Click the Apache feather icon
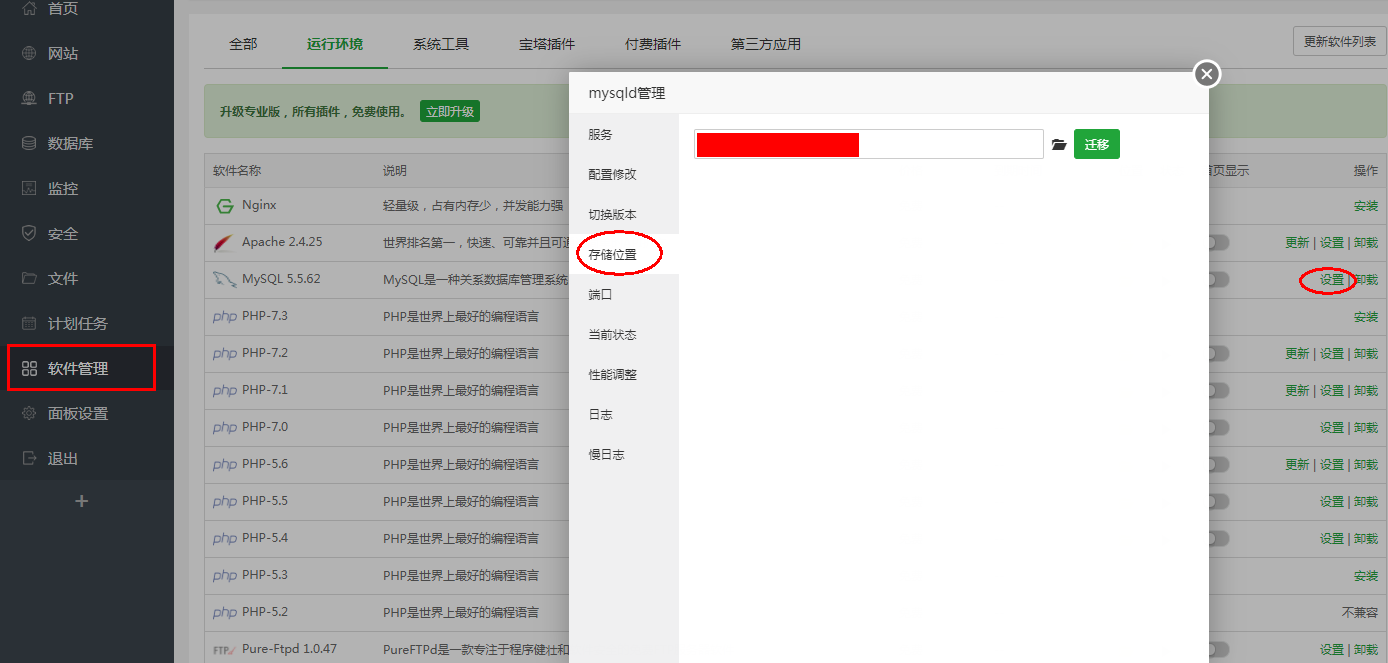 click(x=224, y=243)
